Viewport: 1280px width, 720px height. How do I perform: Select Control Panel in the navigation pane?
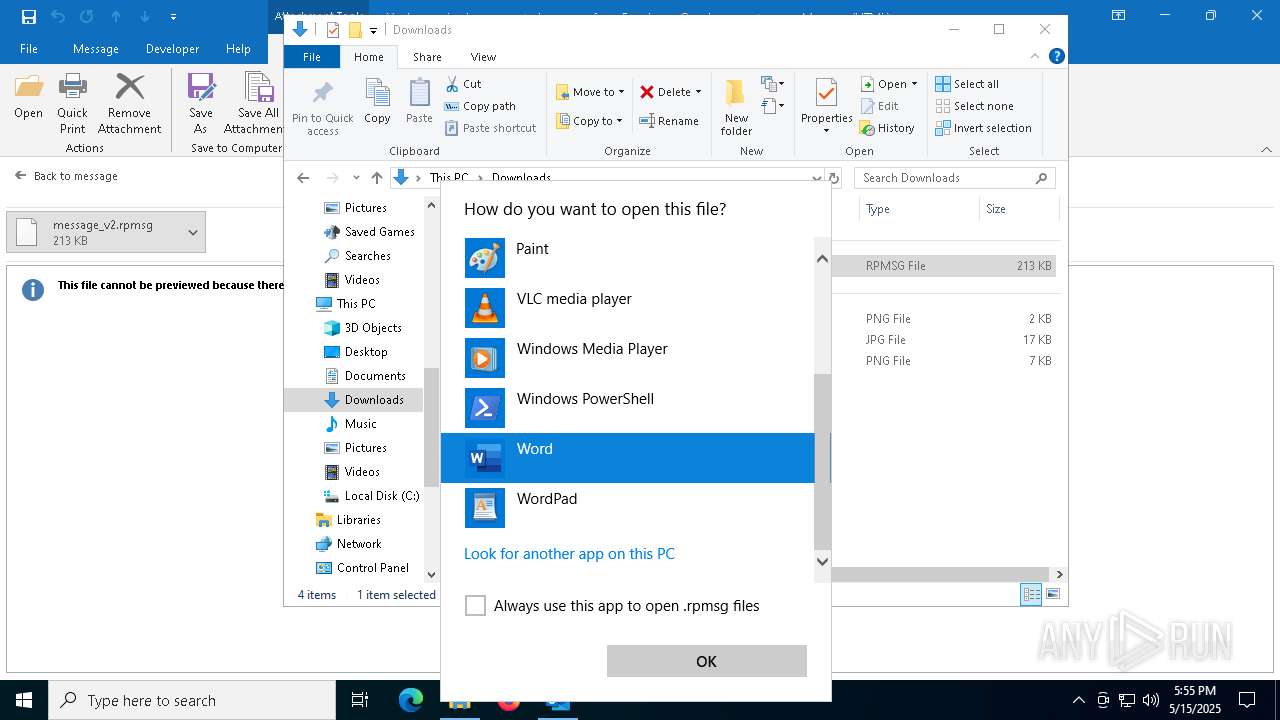click(363, 568)
